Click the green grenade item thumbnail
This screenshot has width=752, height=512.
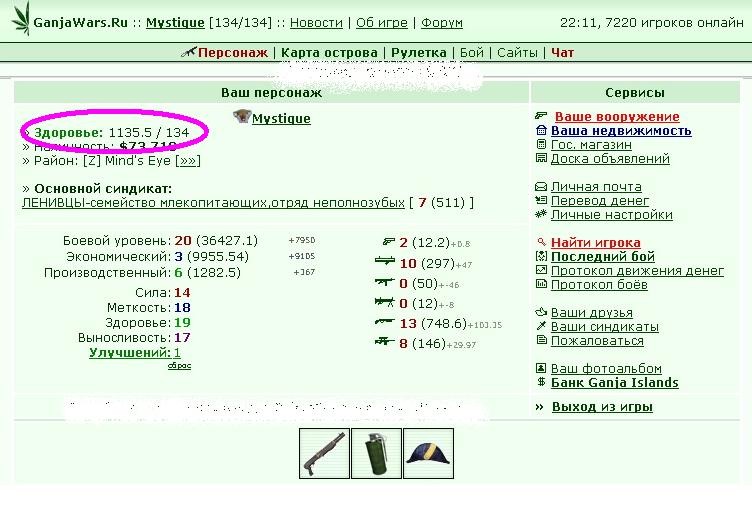(376, 454)
